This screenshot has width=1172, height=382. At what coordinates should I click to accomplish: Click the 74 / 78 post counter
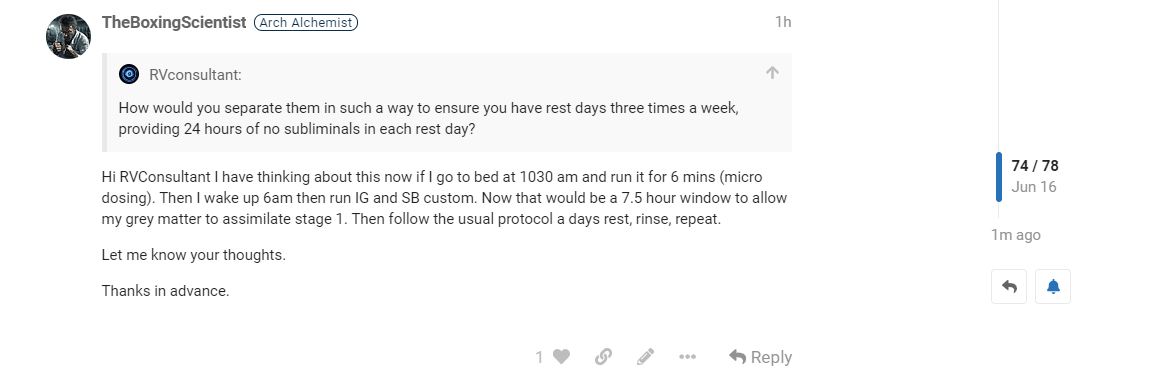coord(1034,166)
